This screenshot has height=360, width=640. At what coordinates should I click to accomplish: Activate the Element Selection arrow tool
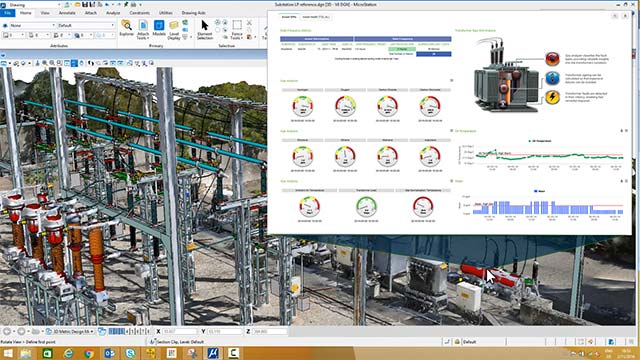[x=204, y=29]
